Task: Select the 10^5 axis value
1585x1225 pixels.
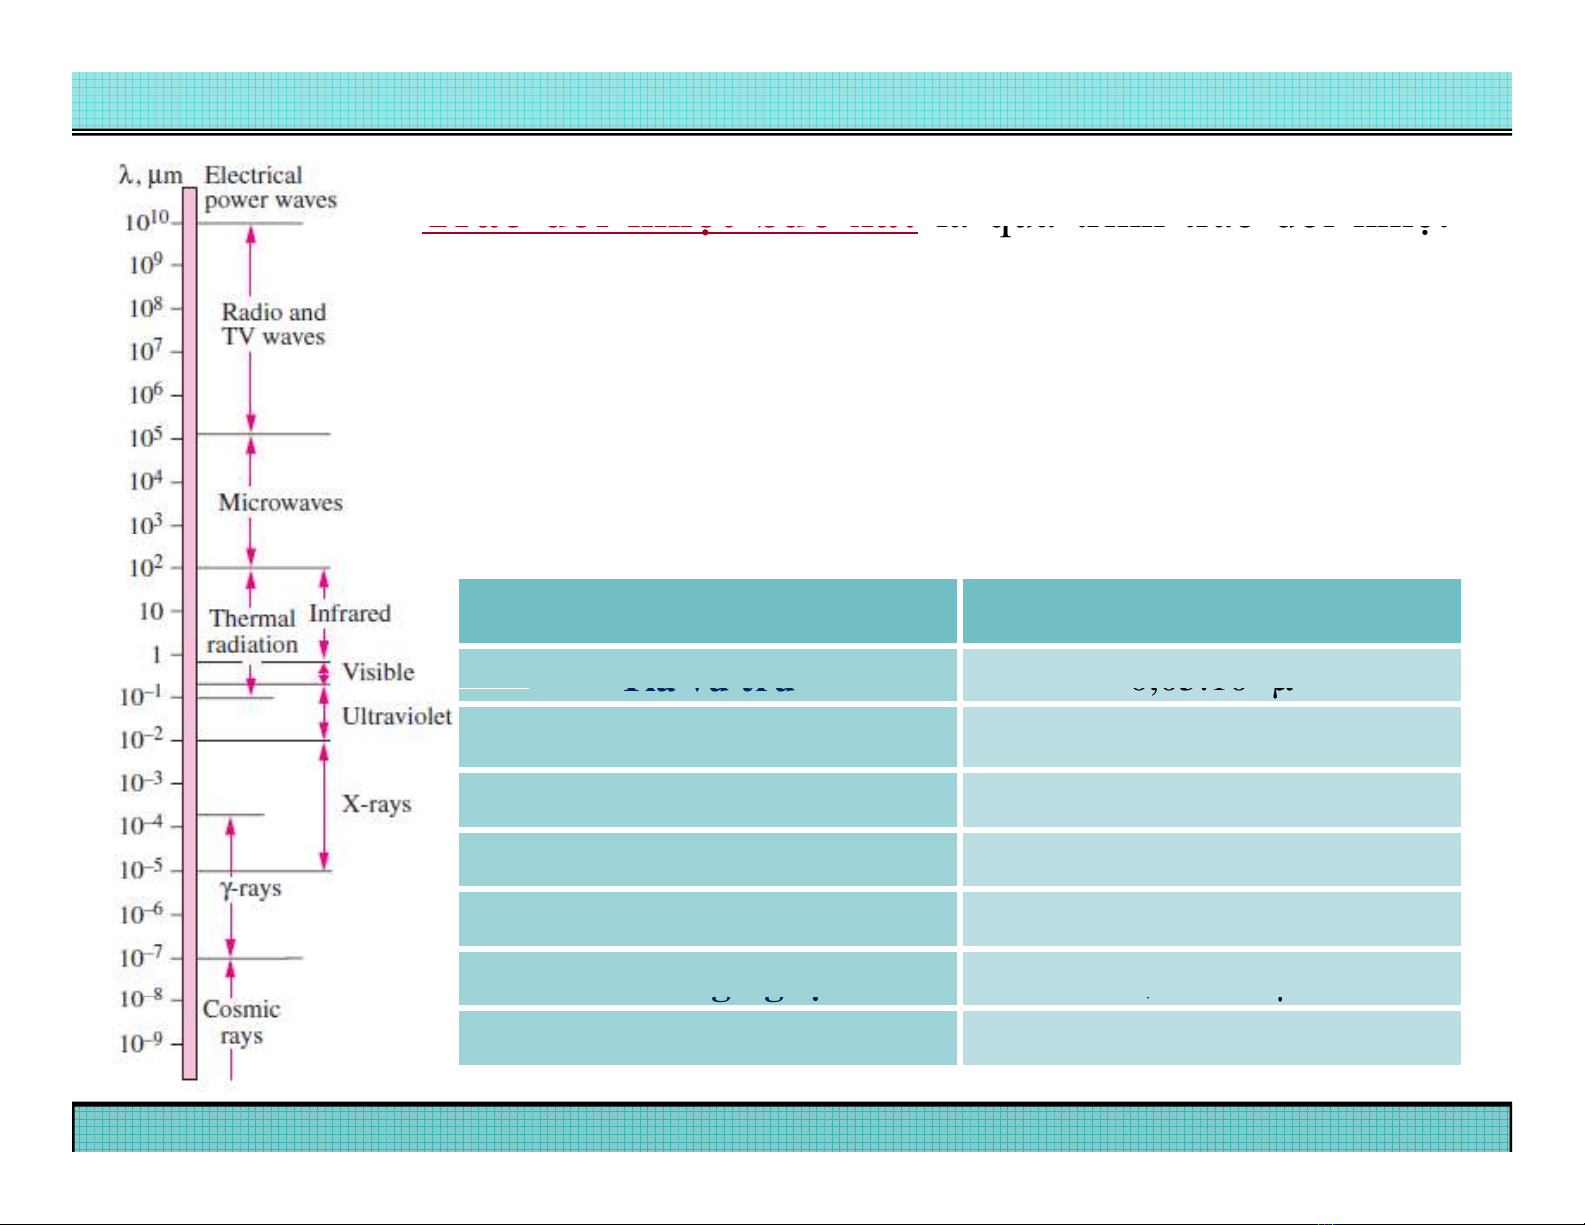Action: 146,437
